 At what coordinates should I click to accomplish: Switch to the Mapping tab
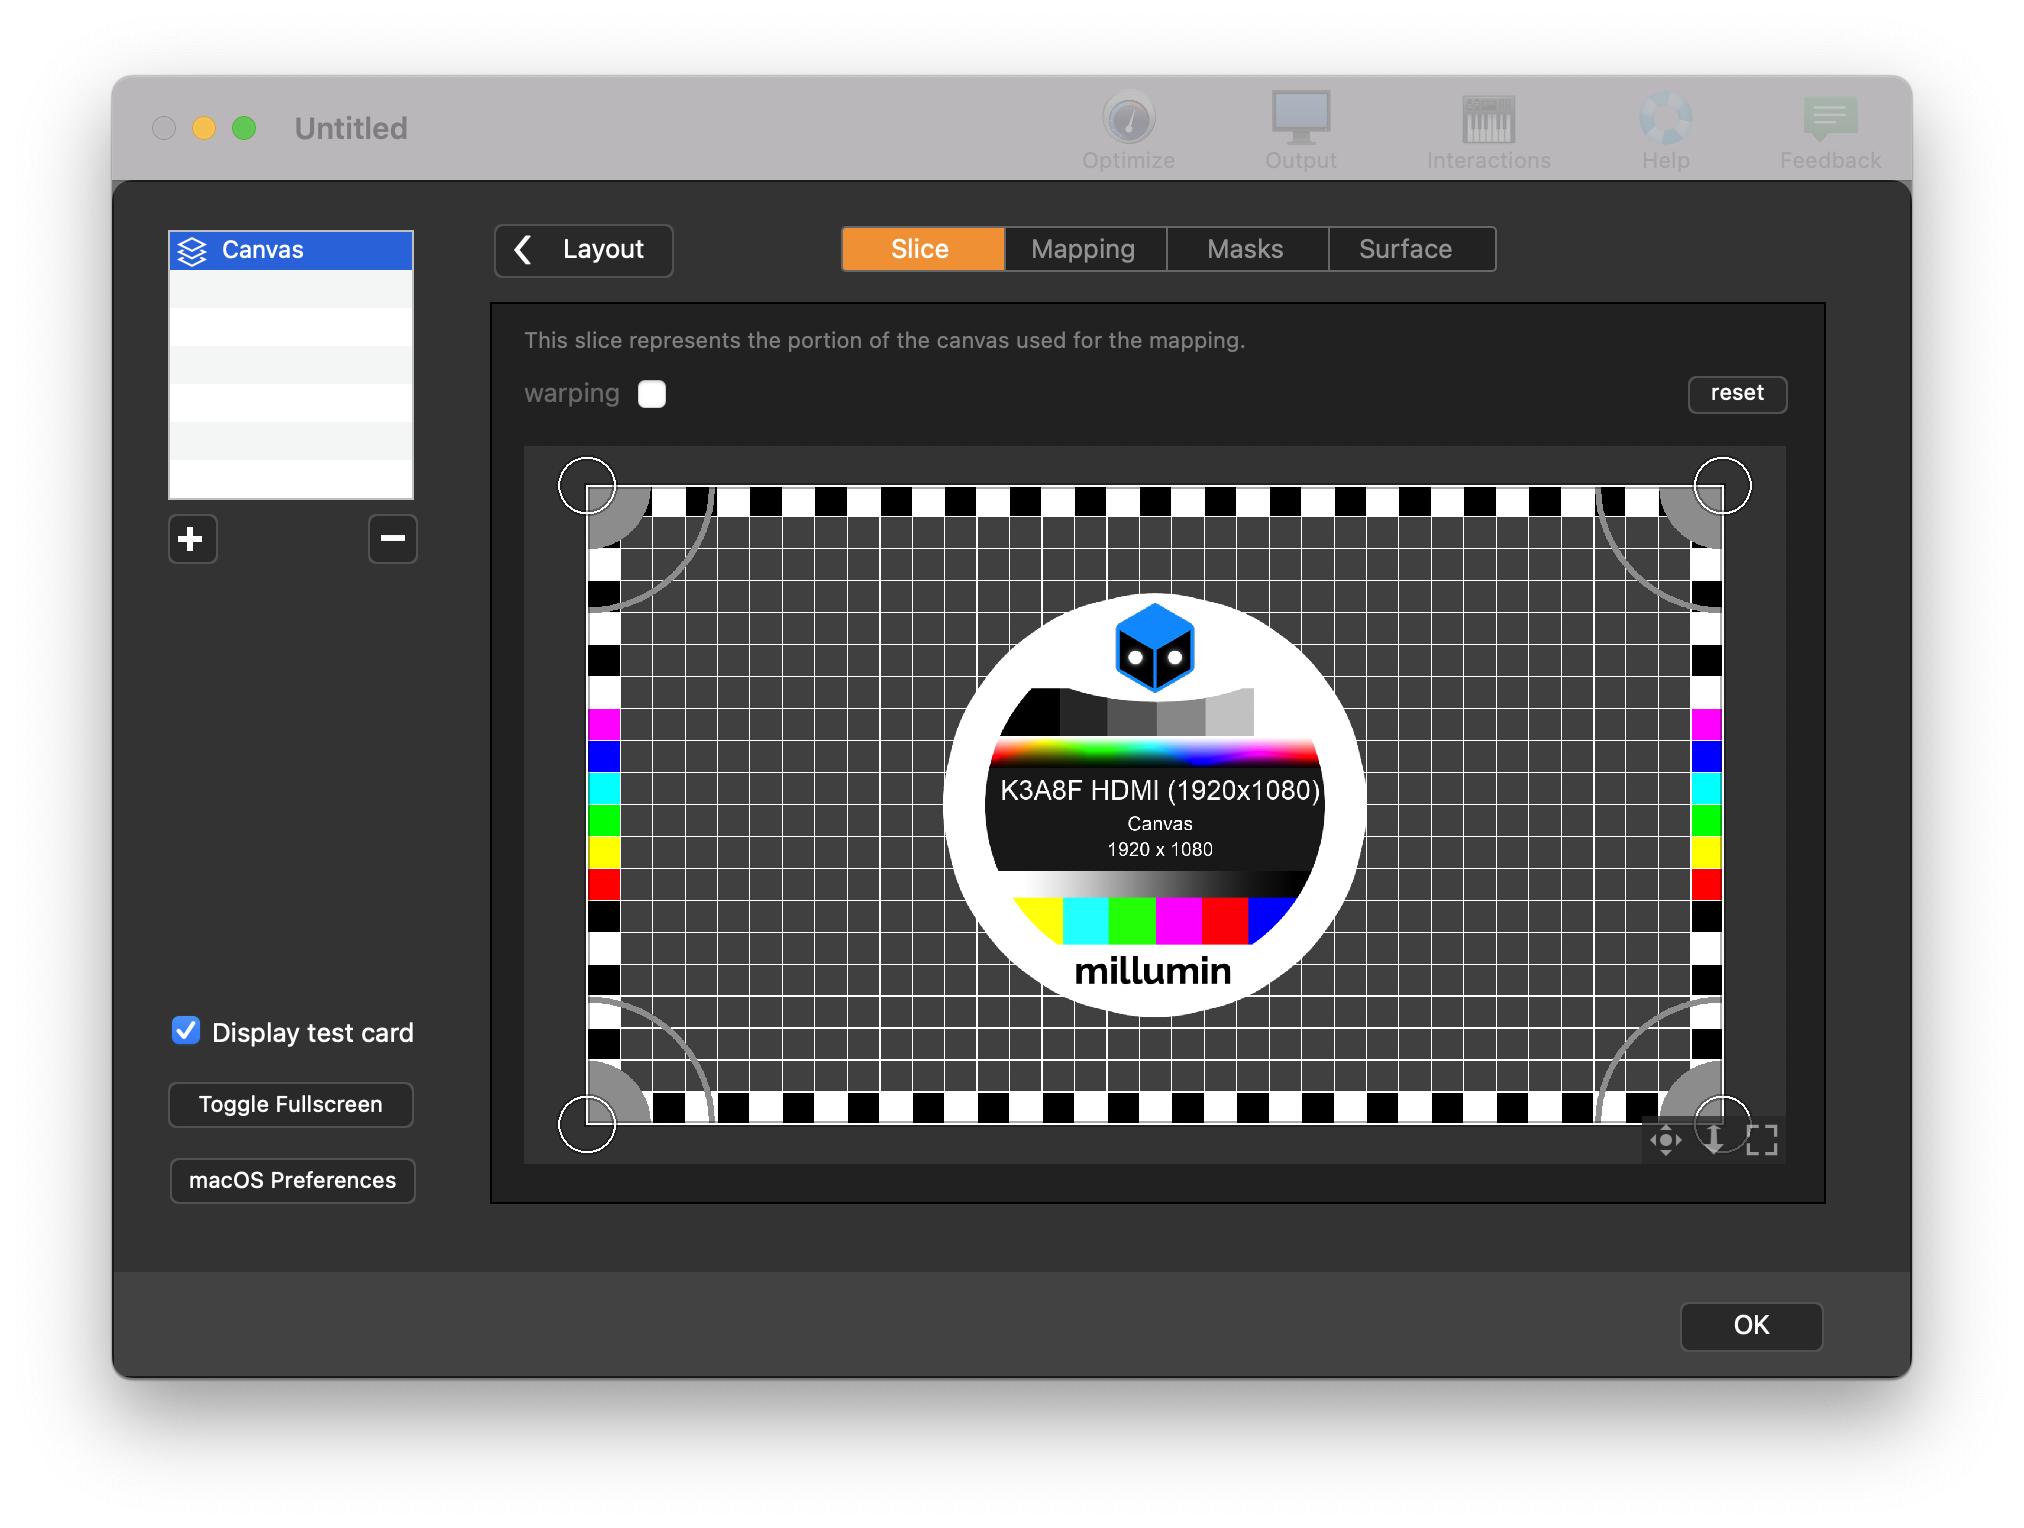[x=1084, y=249]
